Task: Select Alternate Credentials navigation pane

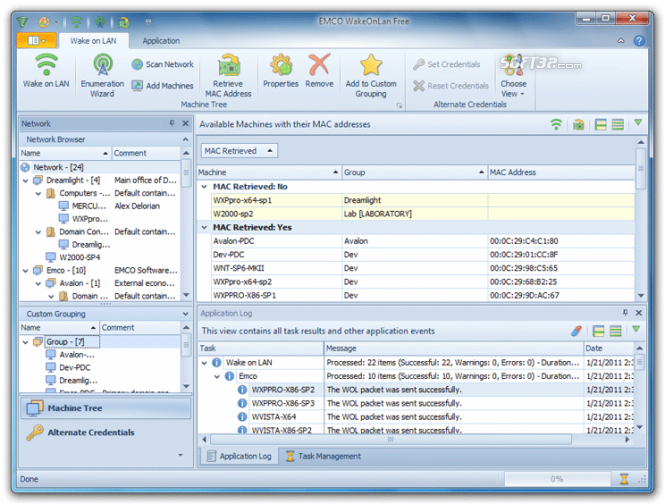Action: tap(105, 432)
